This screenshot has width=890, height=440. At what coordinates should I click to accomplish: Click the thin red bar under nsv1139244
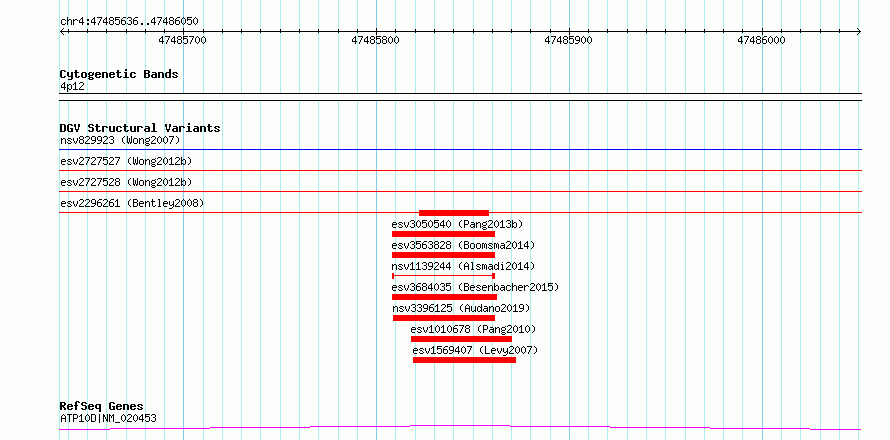click(443, 276)
